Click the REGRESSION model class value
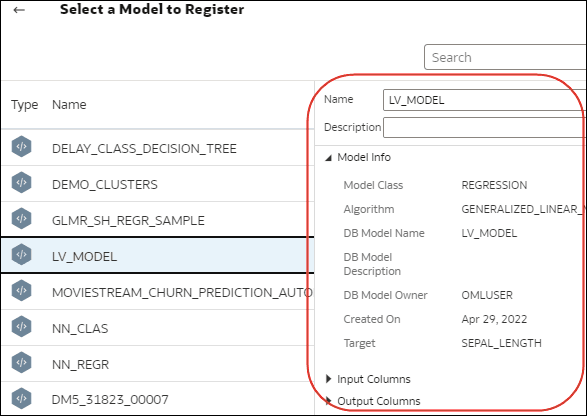 pos(494,185)
